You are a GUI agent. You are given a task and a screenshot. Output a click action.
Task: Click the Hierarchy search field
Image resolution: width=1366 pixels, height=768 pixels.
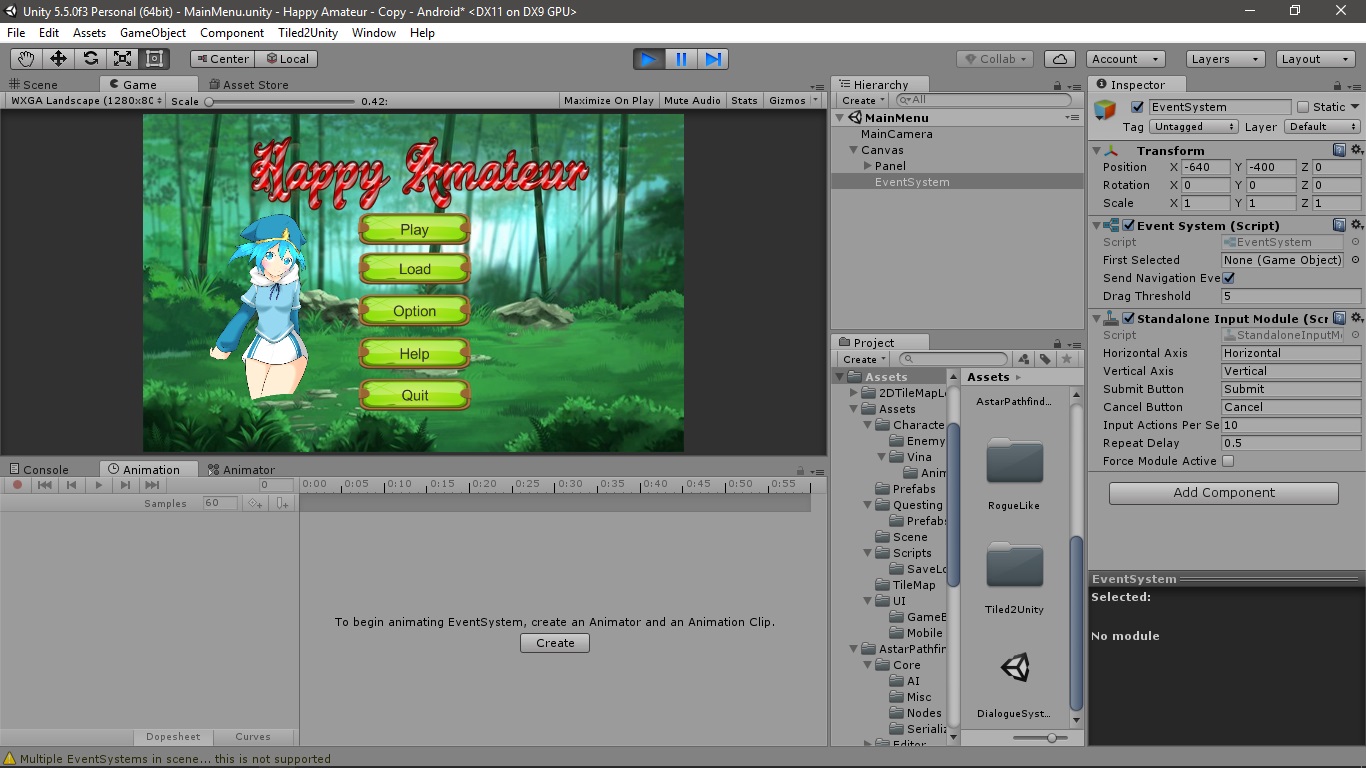tap(983, 100)
